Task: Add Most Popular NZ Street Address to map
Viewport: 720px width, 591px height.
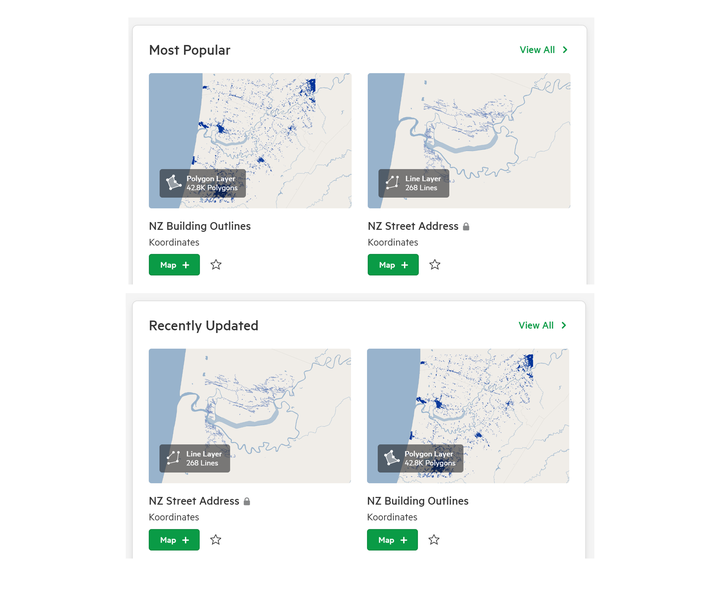Action: [x=393, y=265]
